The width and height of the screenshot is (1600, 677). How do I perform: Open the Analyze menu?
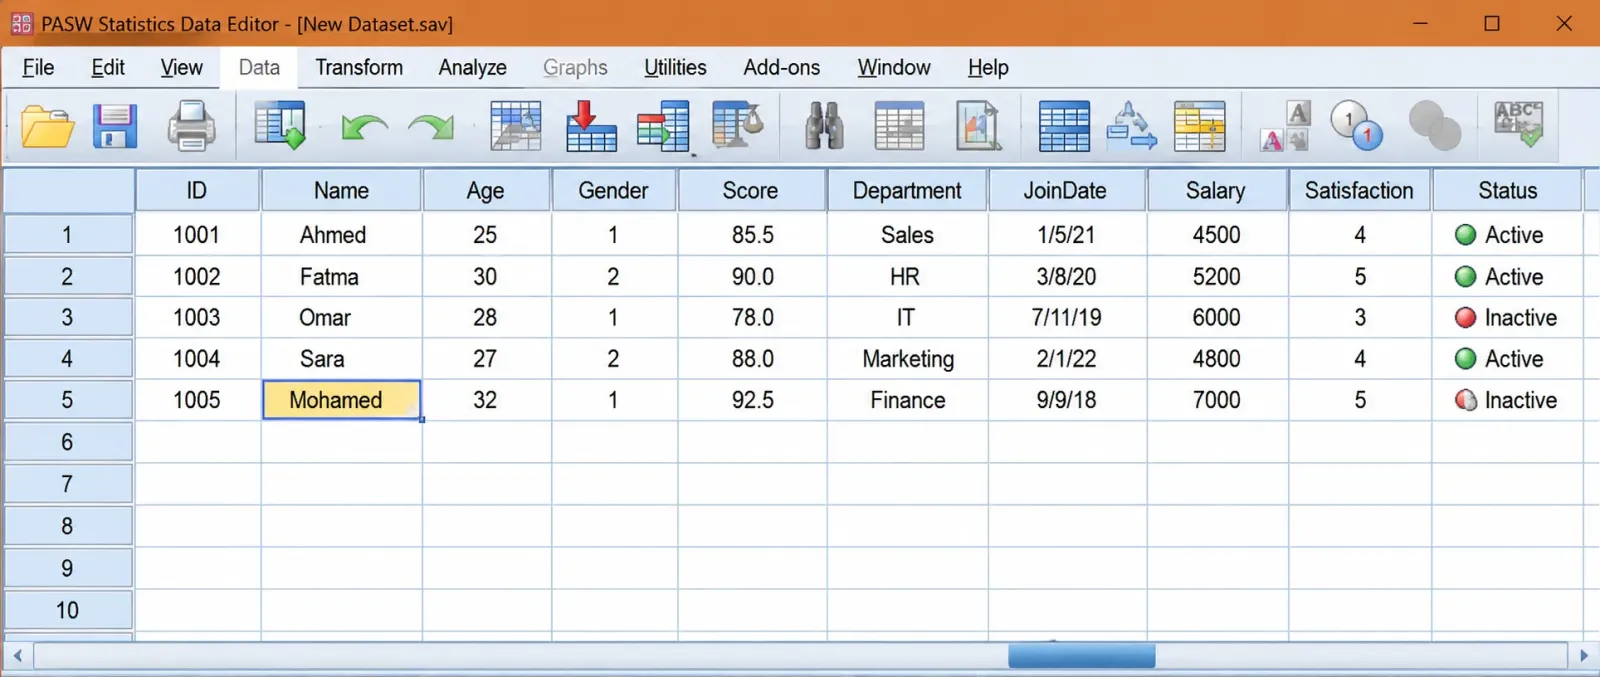pos(472,67)
